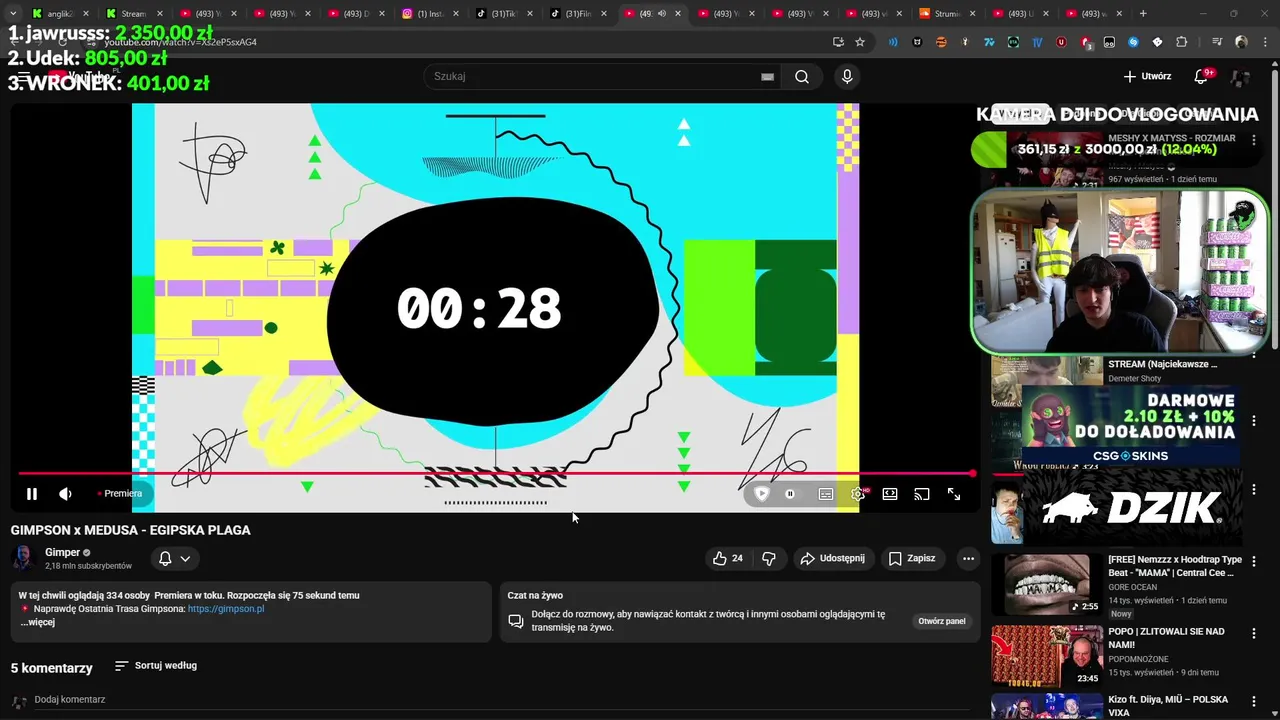Open player settings gear icon
Image resolution: width=1280 pixels, height=720 pixels.
pos(858,494)
